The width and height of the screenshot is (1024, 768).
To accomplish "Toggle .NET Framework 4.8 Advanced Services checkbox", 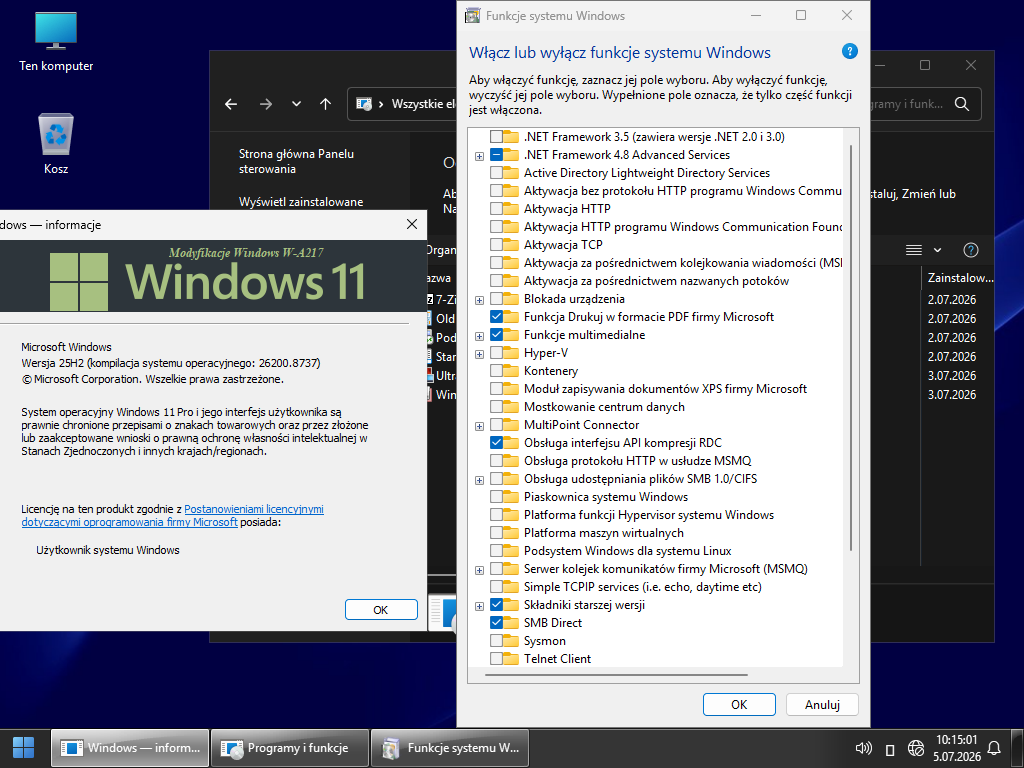I will click(x=496, y=155).
